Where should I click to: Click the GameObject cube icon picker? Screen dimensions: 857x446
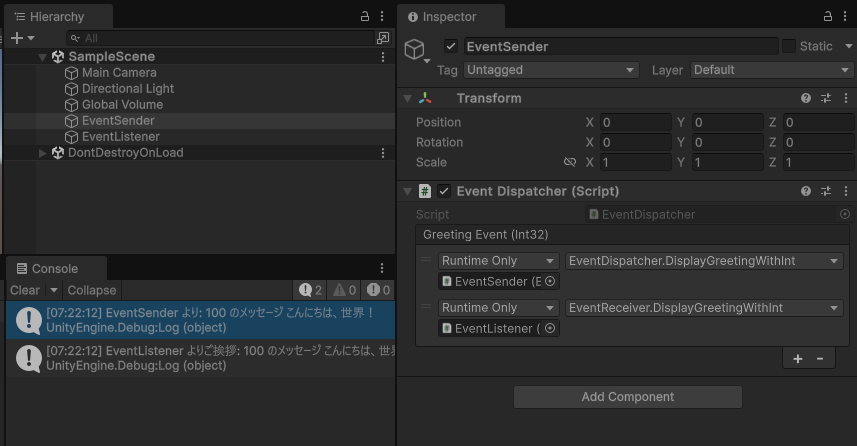click(x=416, y=50)
